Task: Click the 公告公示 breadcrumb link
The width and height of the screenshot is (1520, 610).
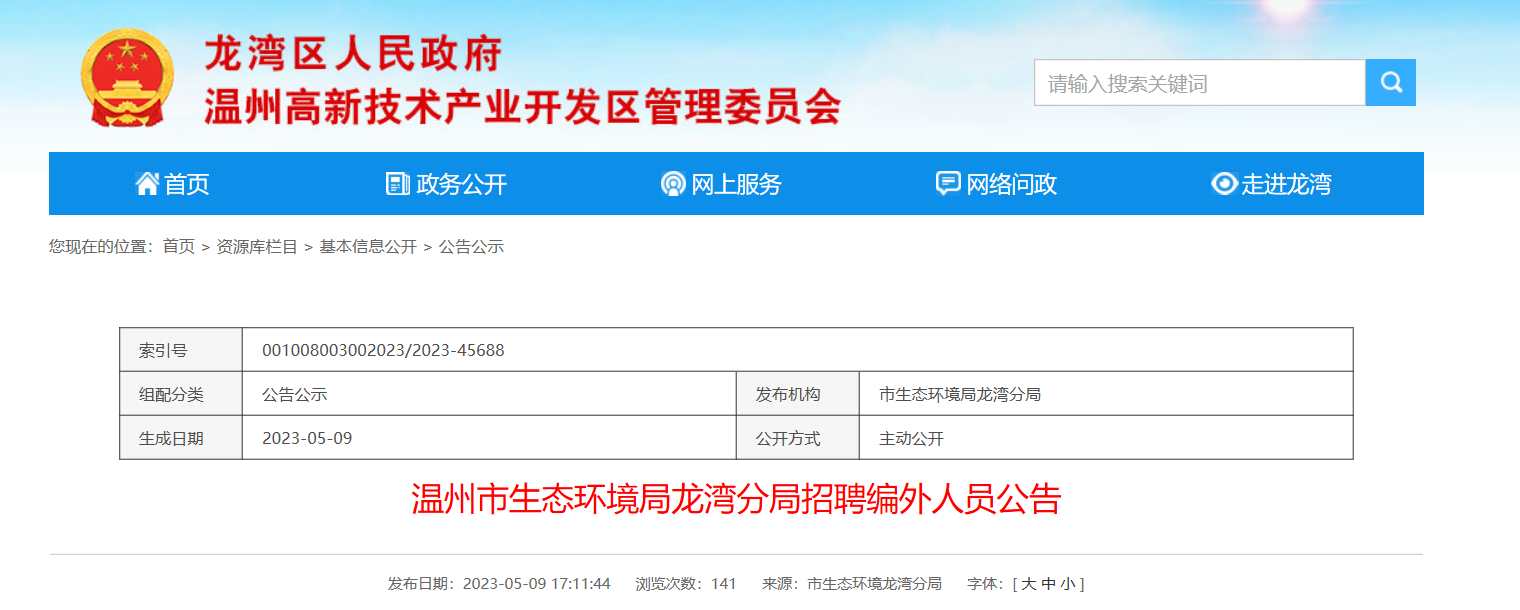Action: click(471, 247)
